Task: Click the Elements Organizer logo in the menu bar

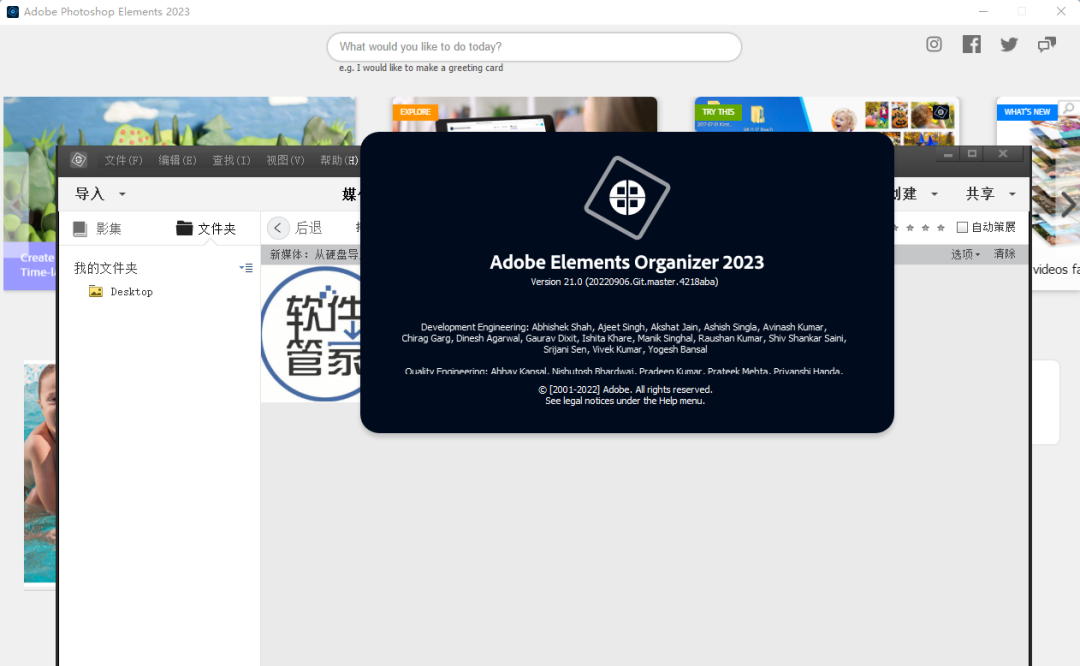Action: coord(77,160)
